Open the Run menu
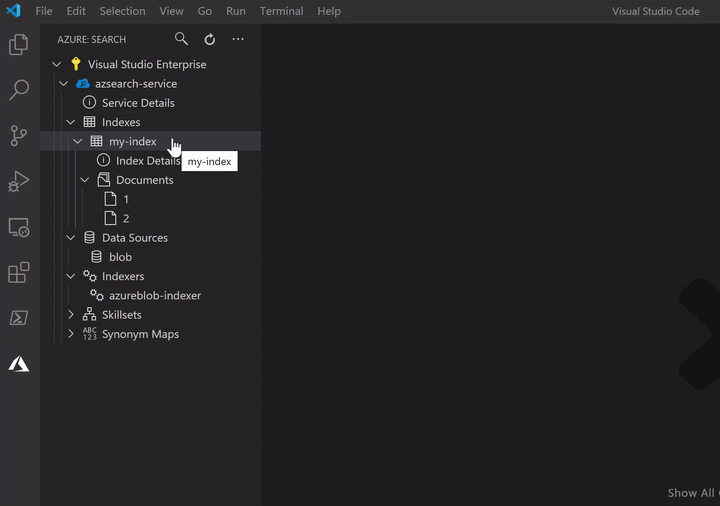Image resolution: width=720 pixels, height=506 pixels. click(x=236, y=11)
